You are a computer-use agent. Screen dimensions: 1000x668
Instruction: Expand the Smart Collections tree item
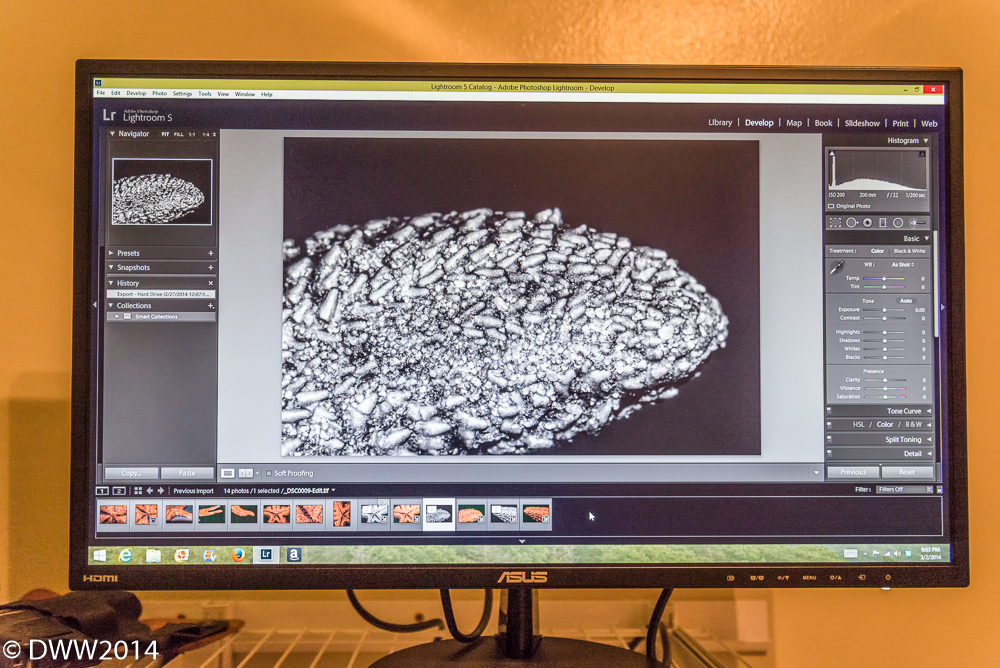[117, 316]
